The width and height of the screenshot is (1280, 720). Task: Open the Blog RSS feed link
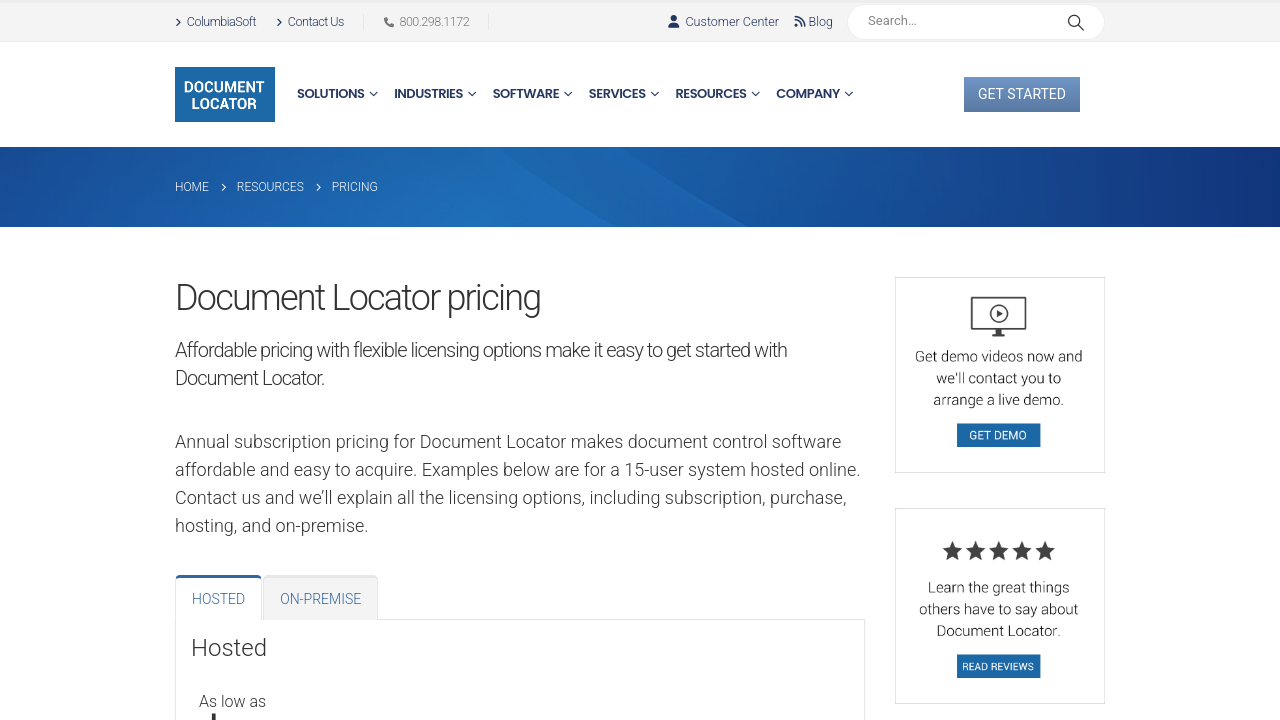click(x=813, y=22)
